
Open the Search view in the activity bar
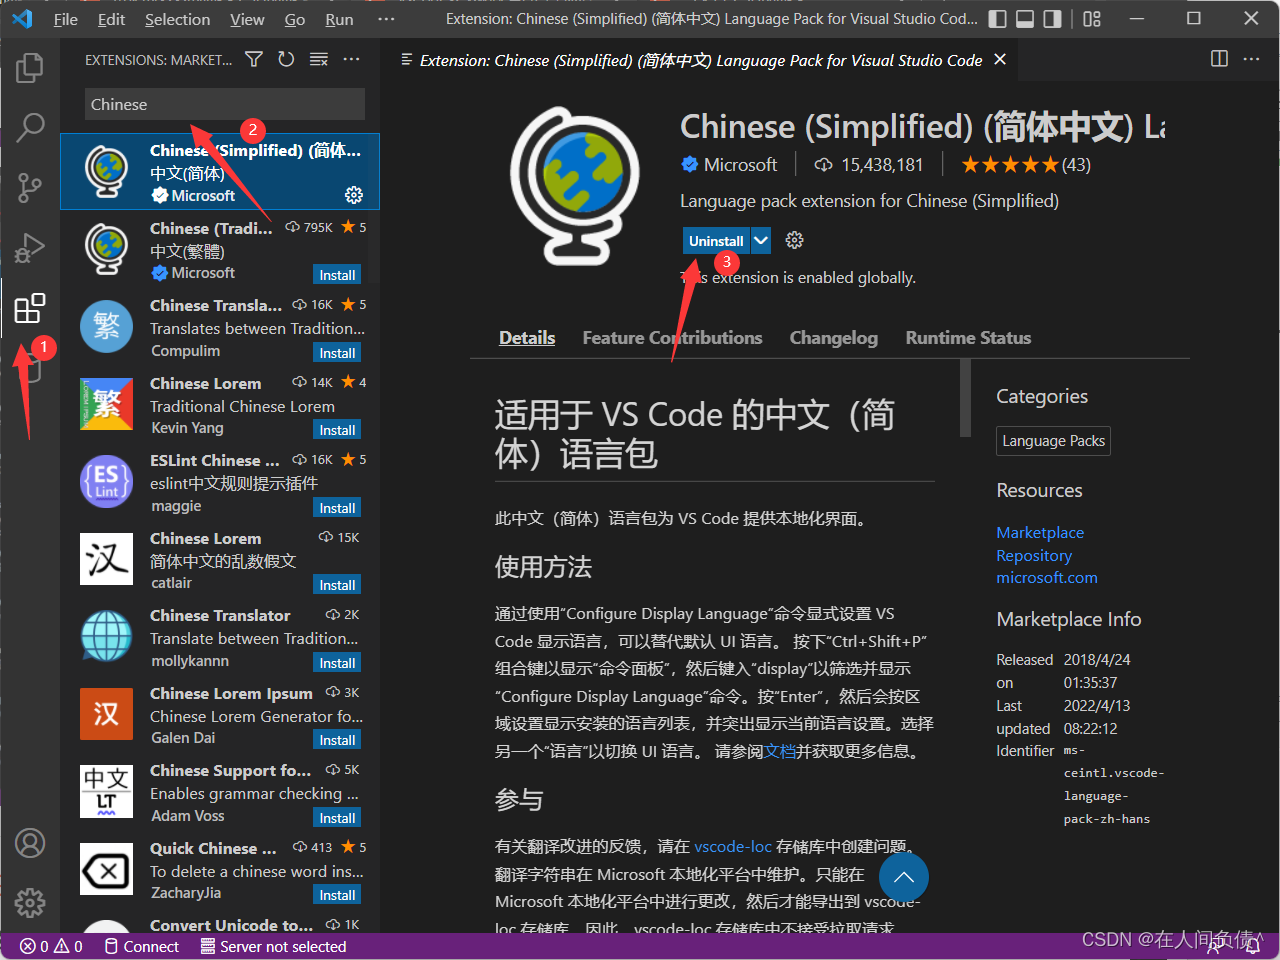tap(30, 127)
